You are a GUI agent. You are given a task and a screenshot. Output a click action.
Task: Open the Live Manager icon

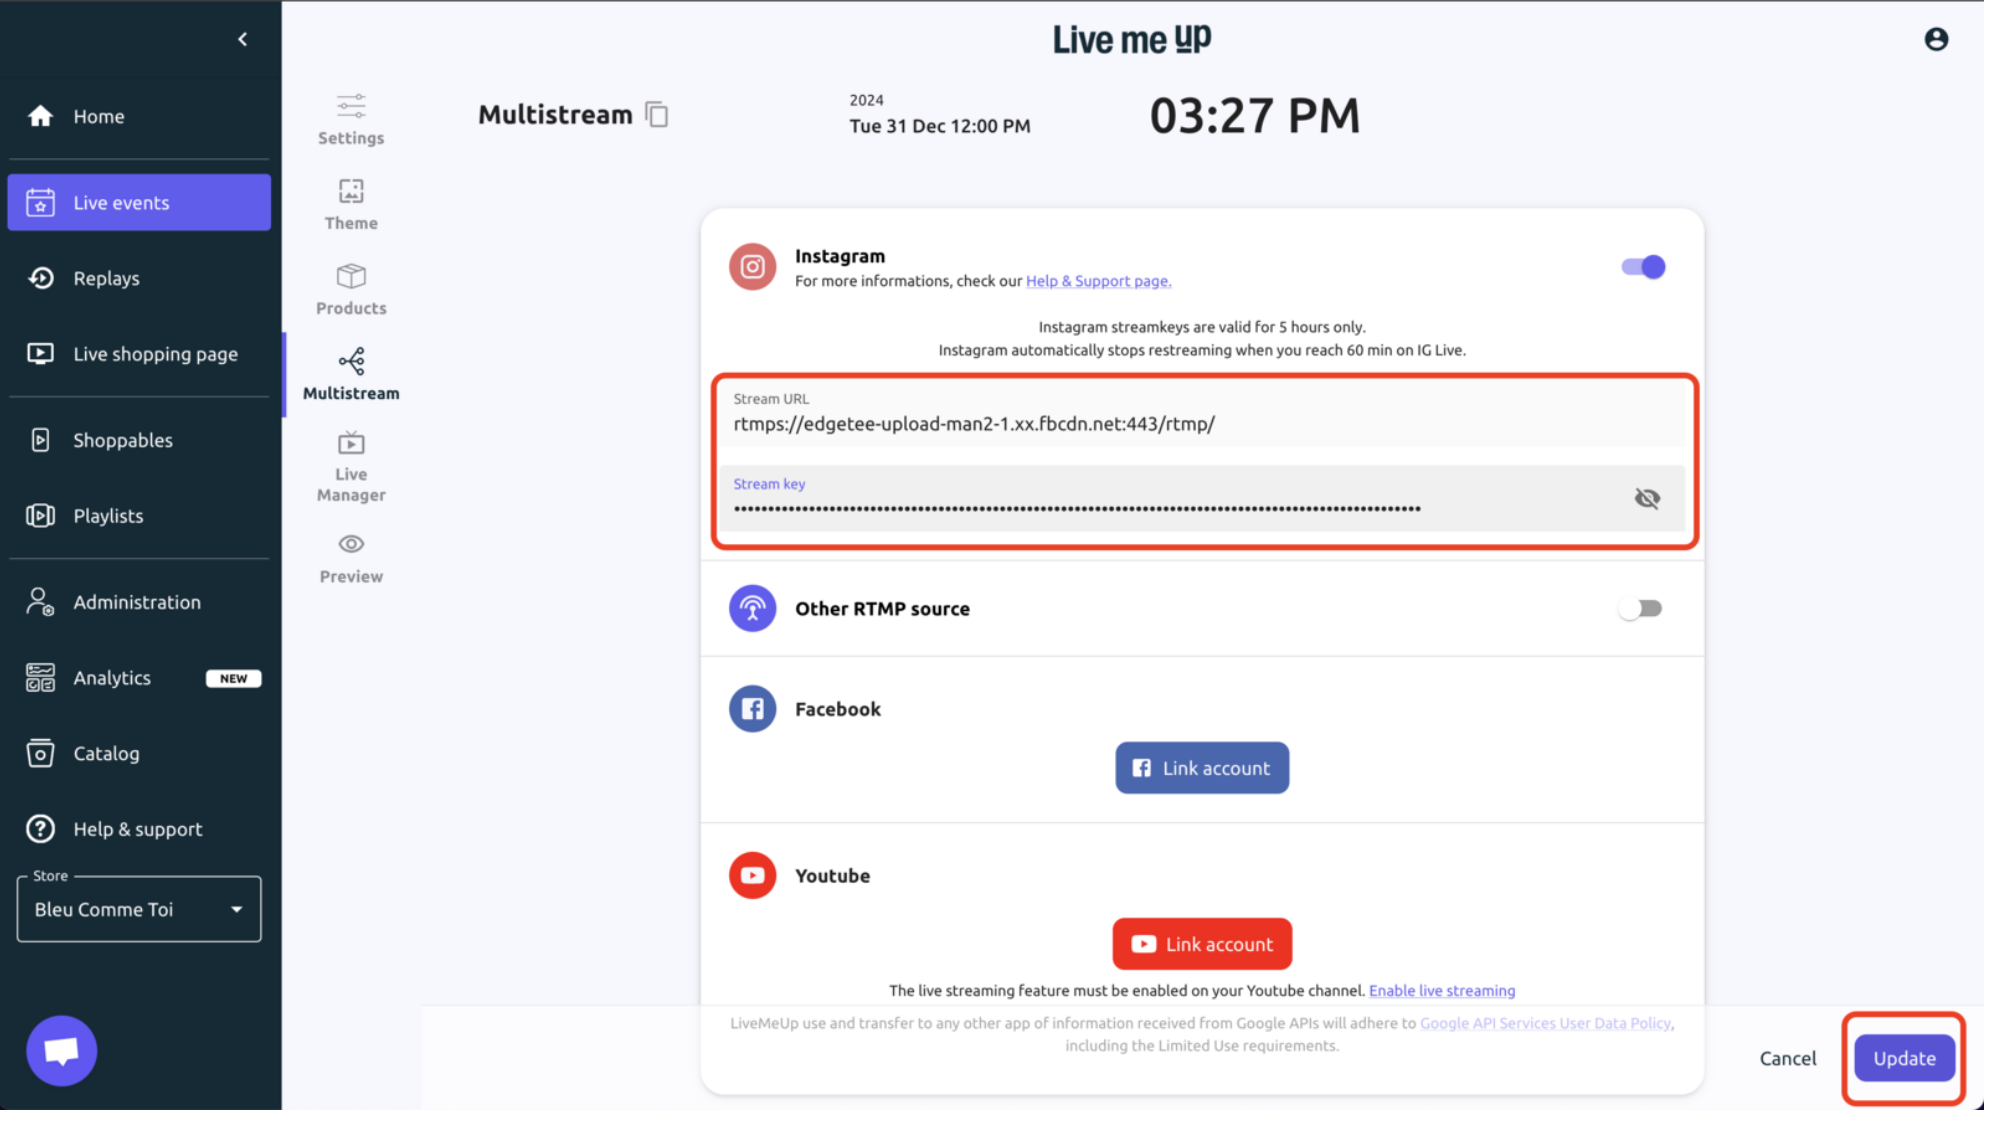[x=351, y=443]
